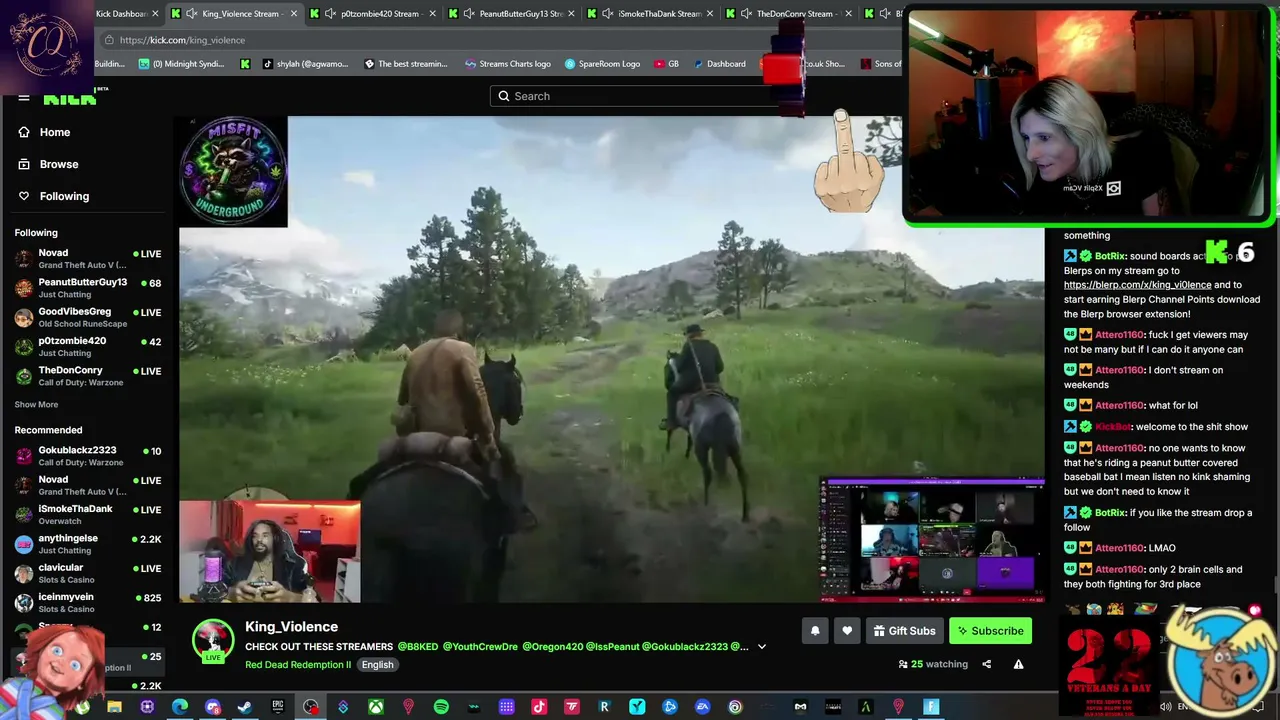Open iSmokeThaDank in Recommended list
This screenshot has width=1280, height=720.
(88, 514)
